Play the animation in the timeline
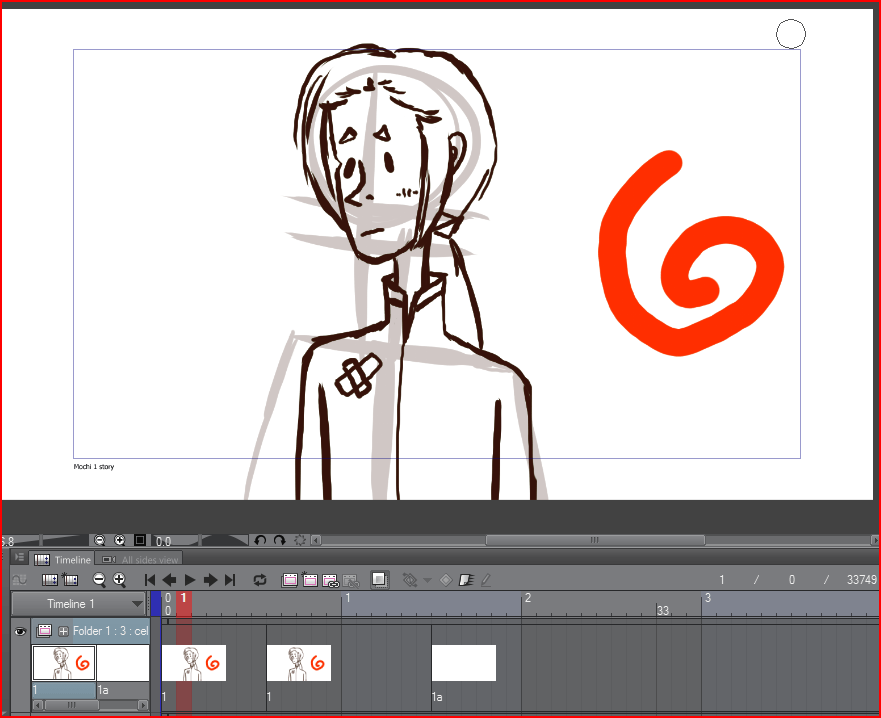The image size is (881, 718). 190,580
